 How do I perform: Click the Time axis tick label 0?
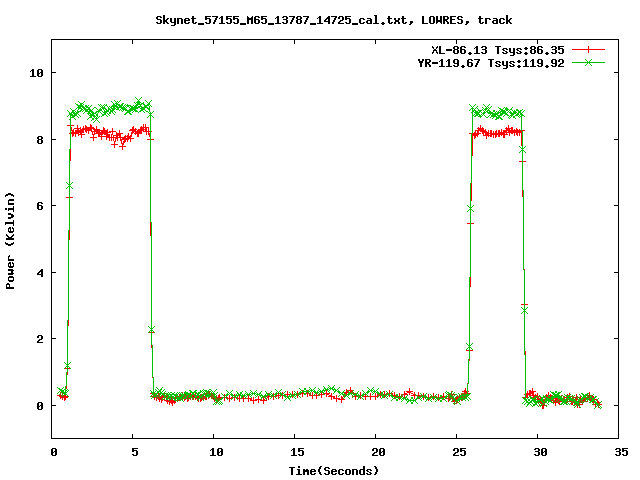click(54, 452)
